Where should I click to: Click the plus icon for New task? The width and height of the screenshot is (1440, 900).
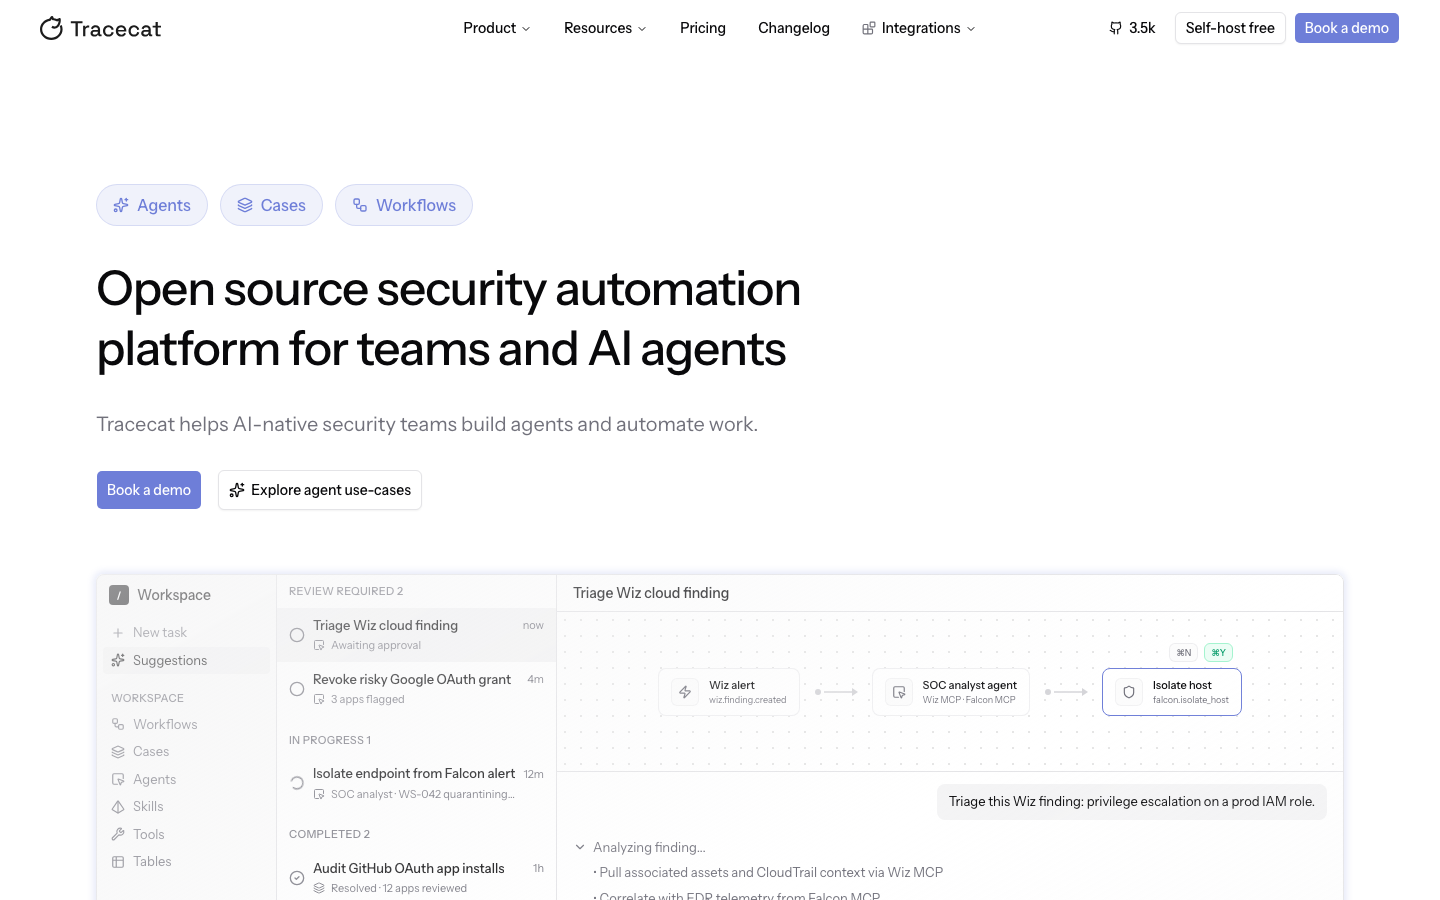(x=118, y=633)
